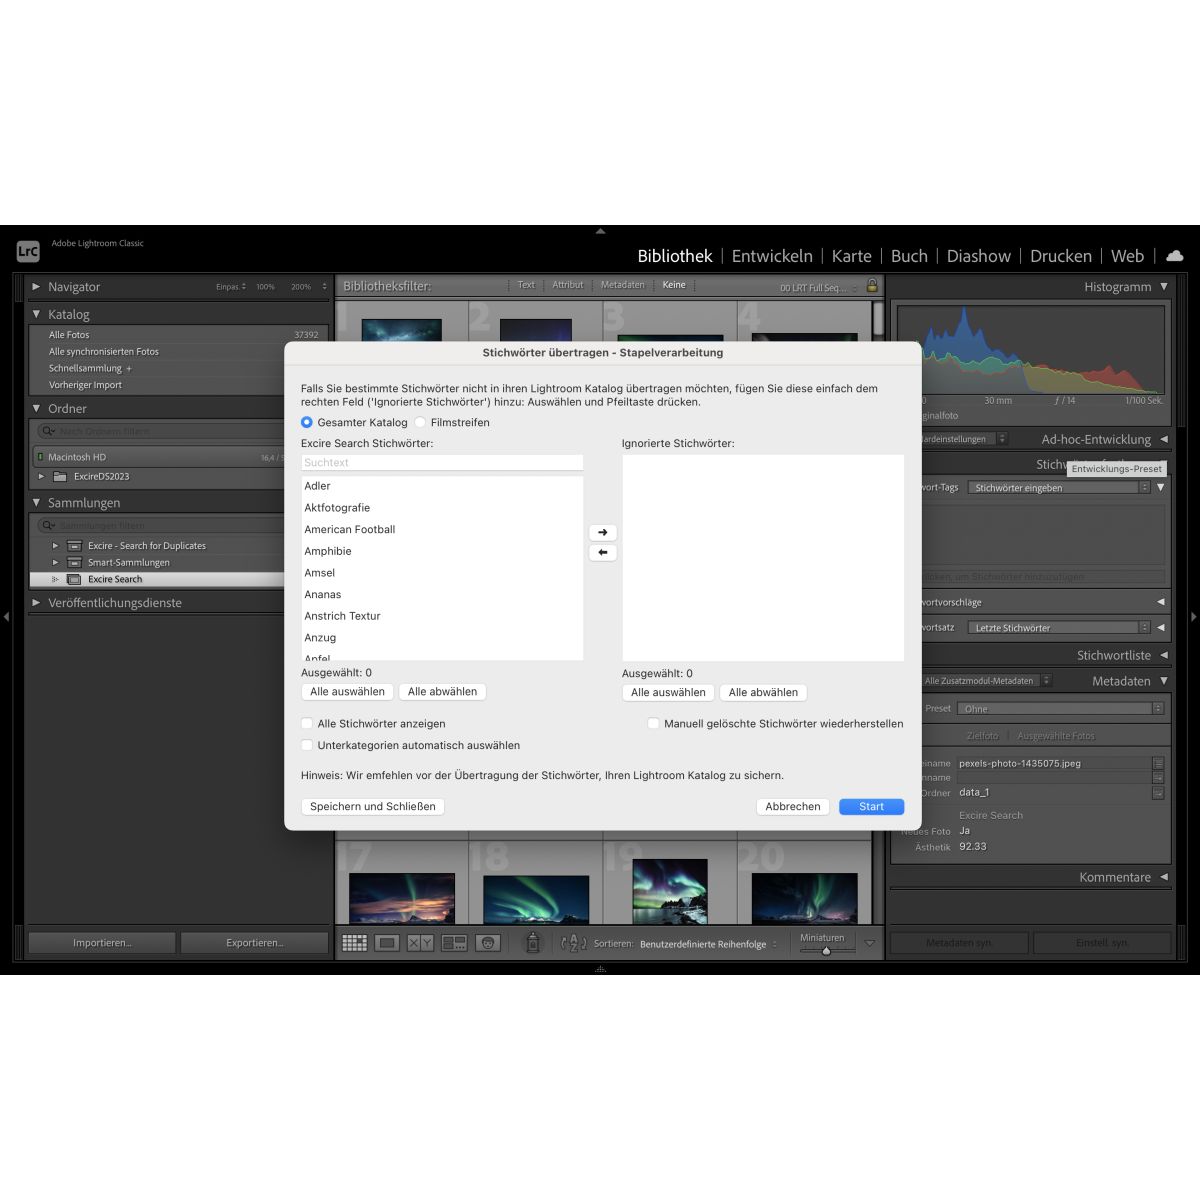Image resolution: width=1200 pixels, height=1200 pixels.
Task: Click the ExcireDS2023 folder icon
Action: tap(60, 477)
